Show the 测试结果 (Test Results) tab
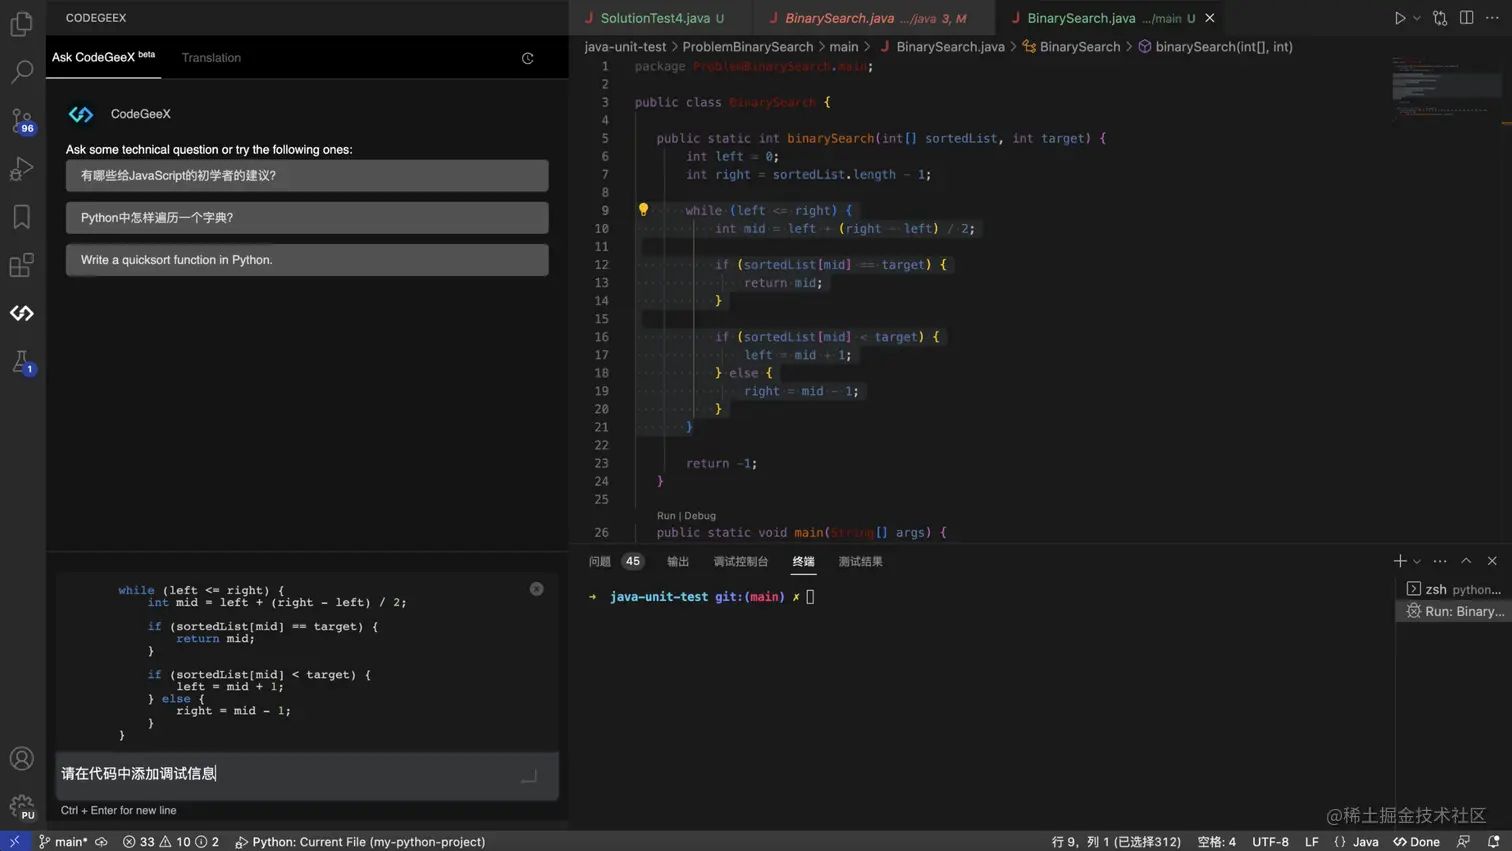The height and width of the screenshot is (851, 1512). 860,562
